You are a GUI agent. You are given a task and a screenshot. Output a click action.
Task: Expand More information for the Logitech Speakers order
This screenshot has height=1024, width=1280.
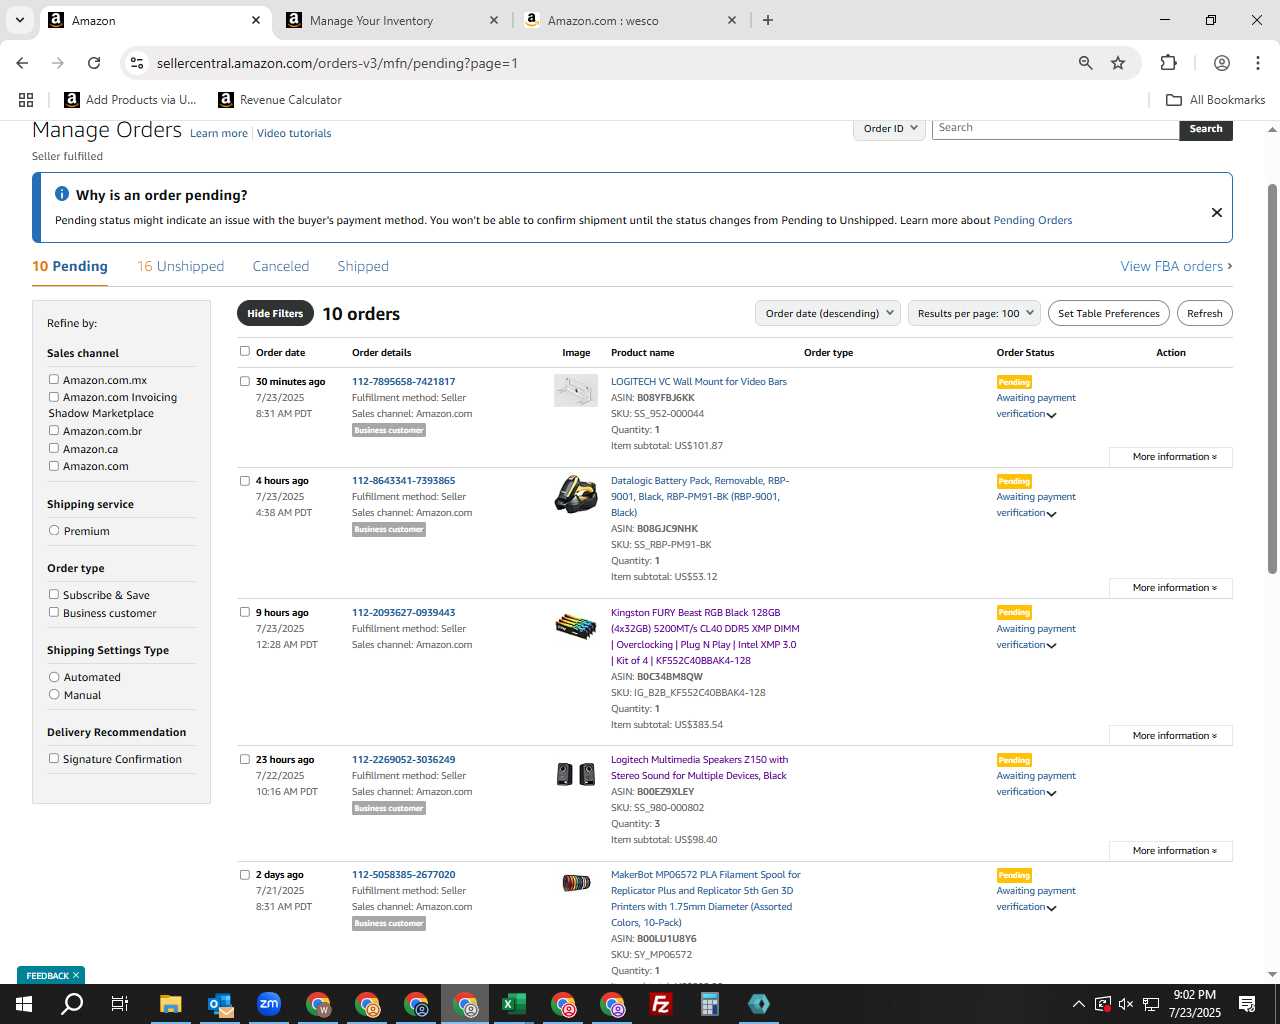tap(1171, 851)
